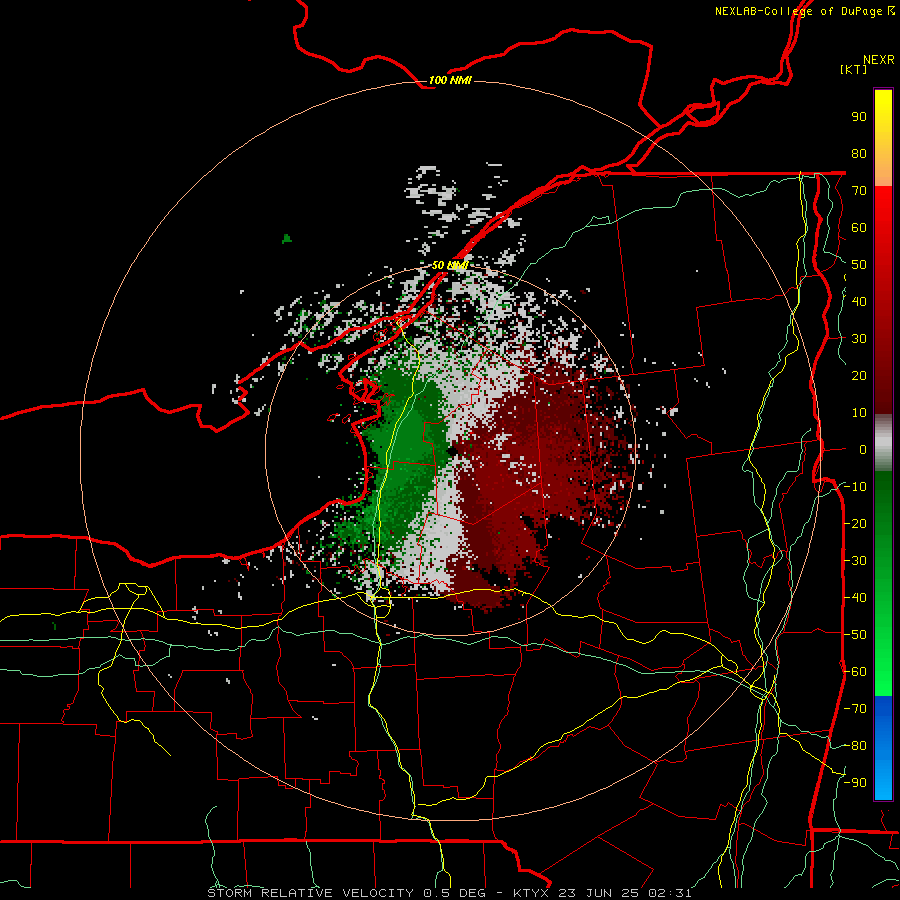Click the -80 scale value
The height and width of the screenshot is (900, 900).
pyautogui.click(x=855, y=746)
